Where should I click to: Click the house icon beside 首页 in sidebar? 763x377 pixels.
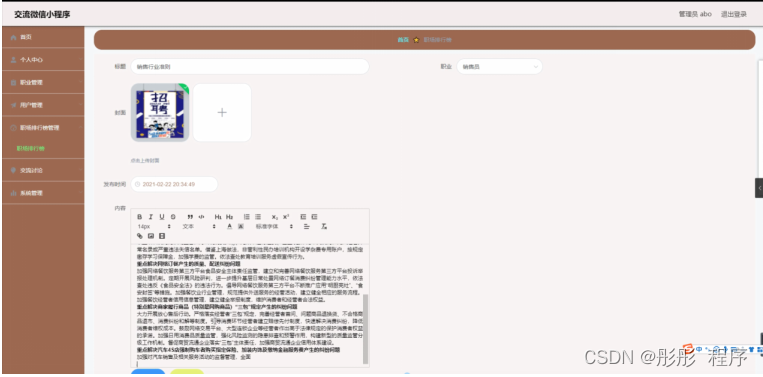click(13, 37)
